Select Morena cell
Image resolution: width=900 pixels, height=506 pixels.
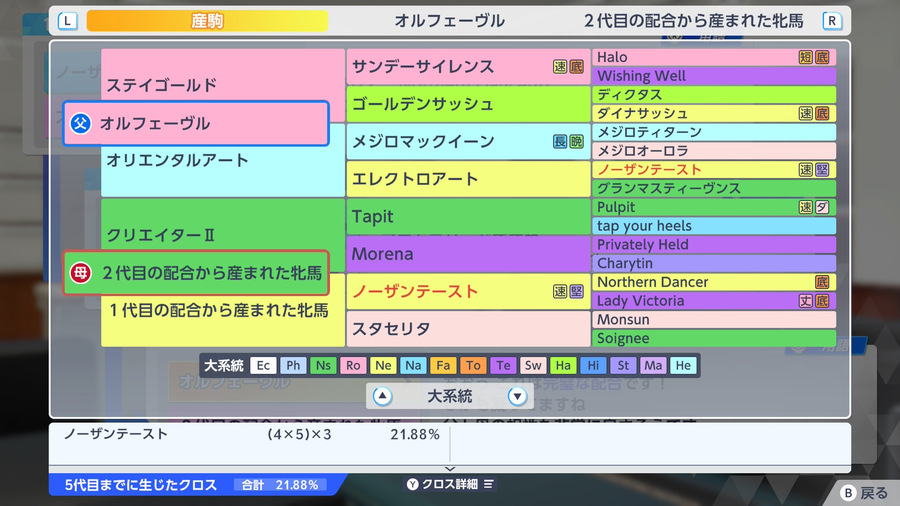(468, 254)
